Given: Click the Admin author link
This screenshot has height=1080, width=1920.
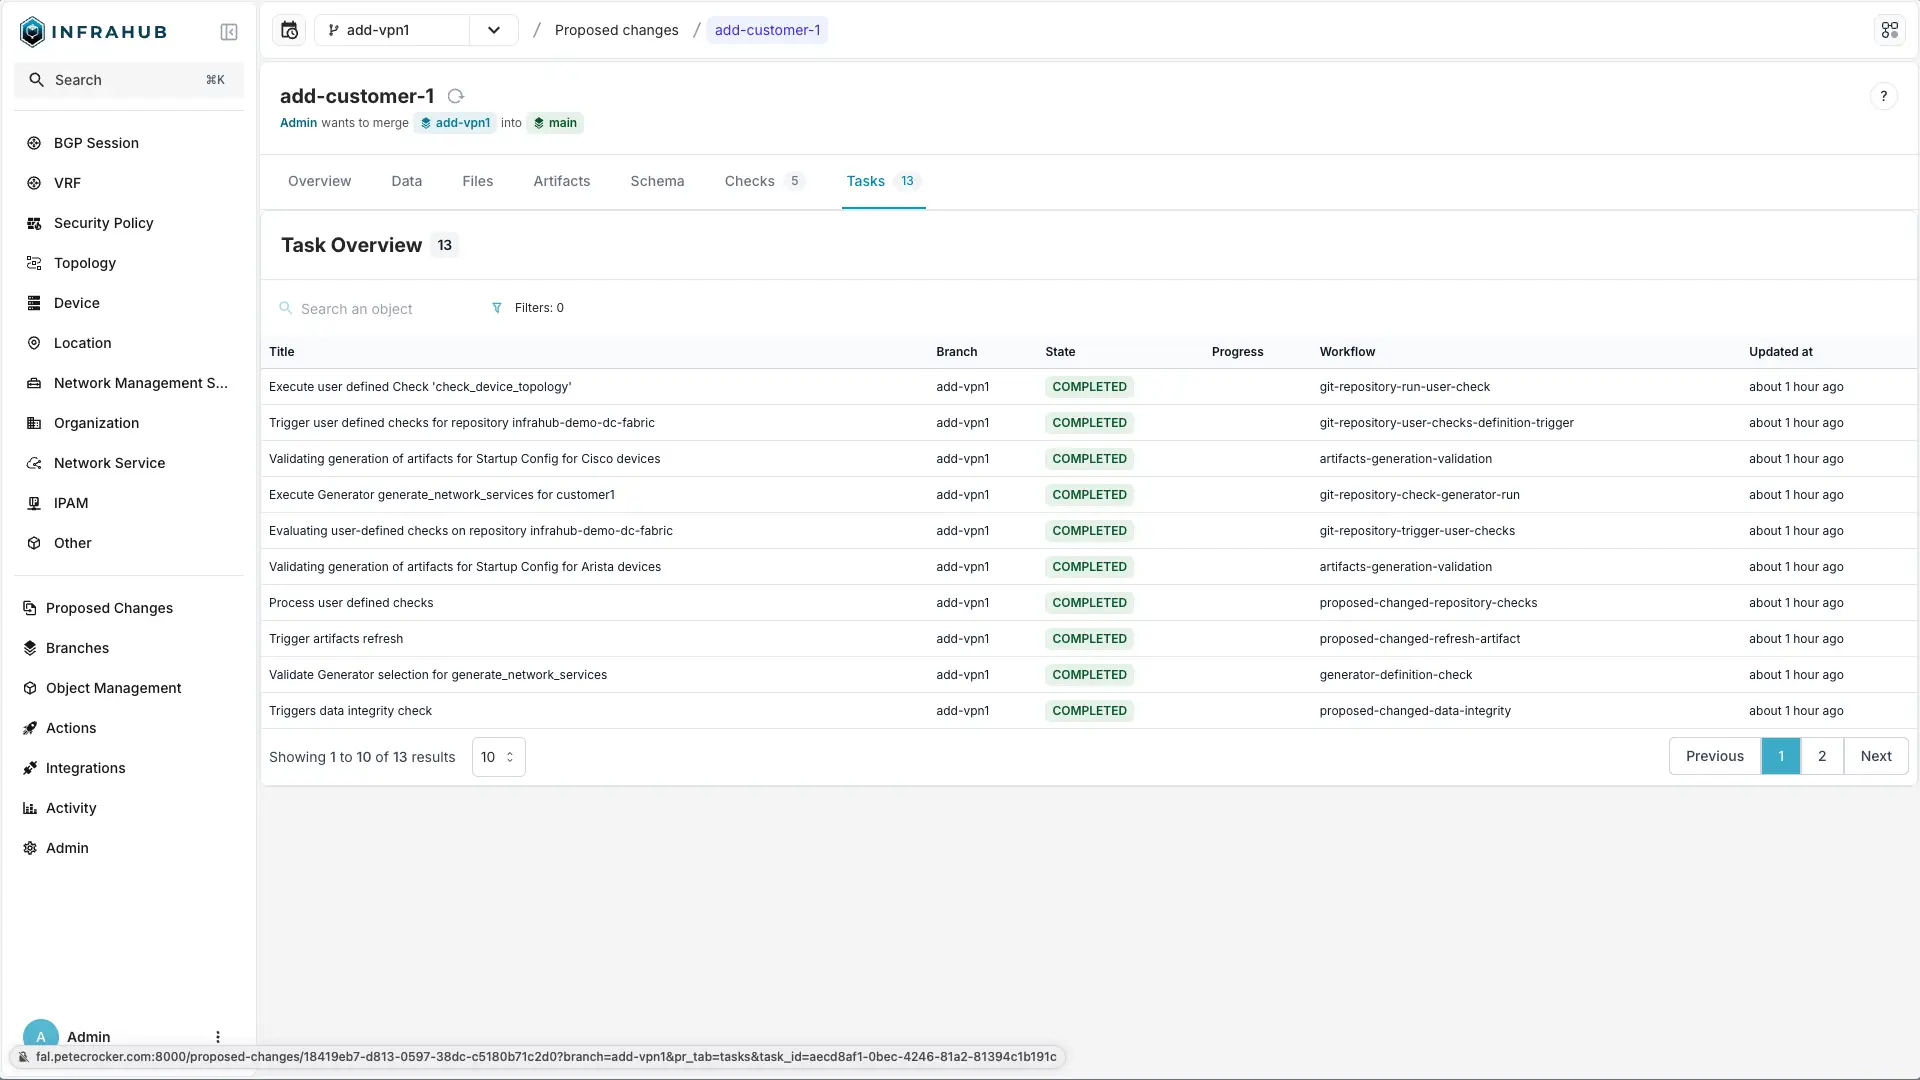Looking at the screenshot, I should [x=298, y=123].
